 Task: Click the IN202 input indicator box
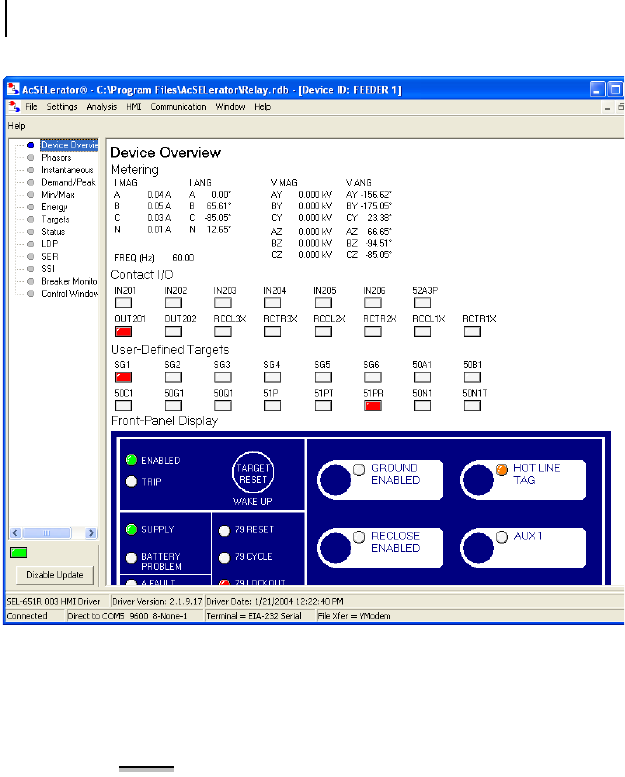173,303
